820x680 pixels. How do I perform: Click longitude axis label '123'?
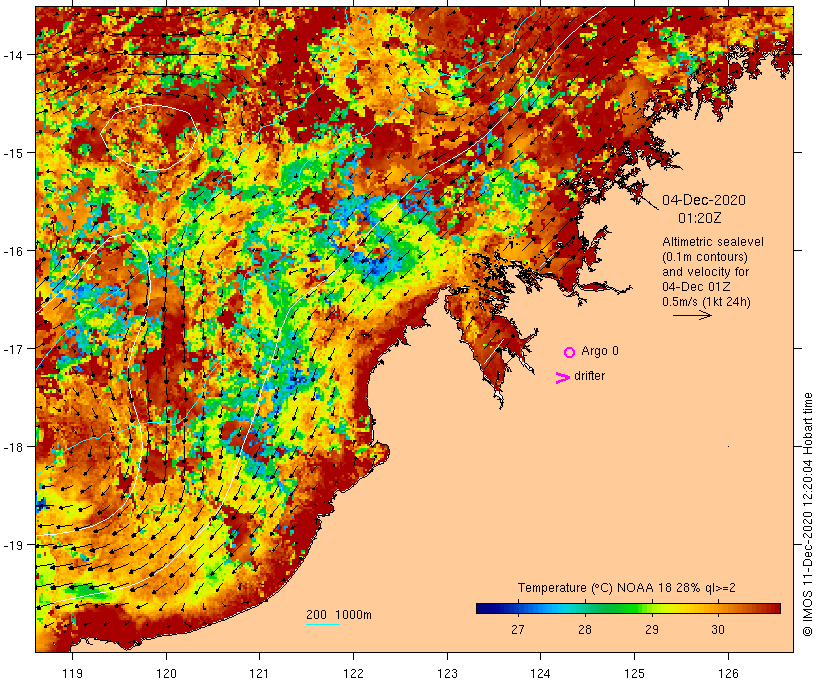[x=447, y=673]
